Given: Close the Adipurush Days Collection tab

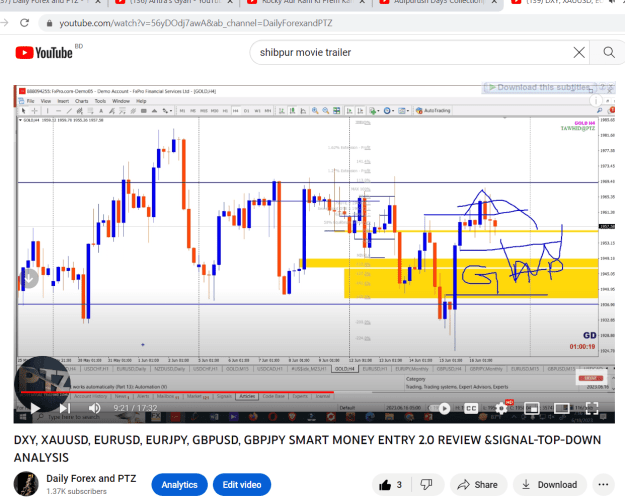Looking at the screenshot, I should click(x=494, y=2).
